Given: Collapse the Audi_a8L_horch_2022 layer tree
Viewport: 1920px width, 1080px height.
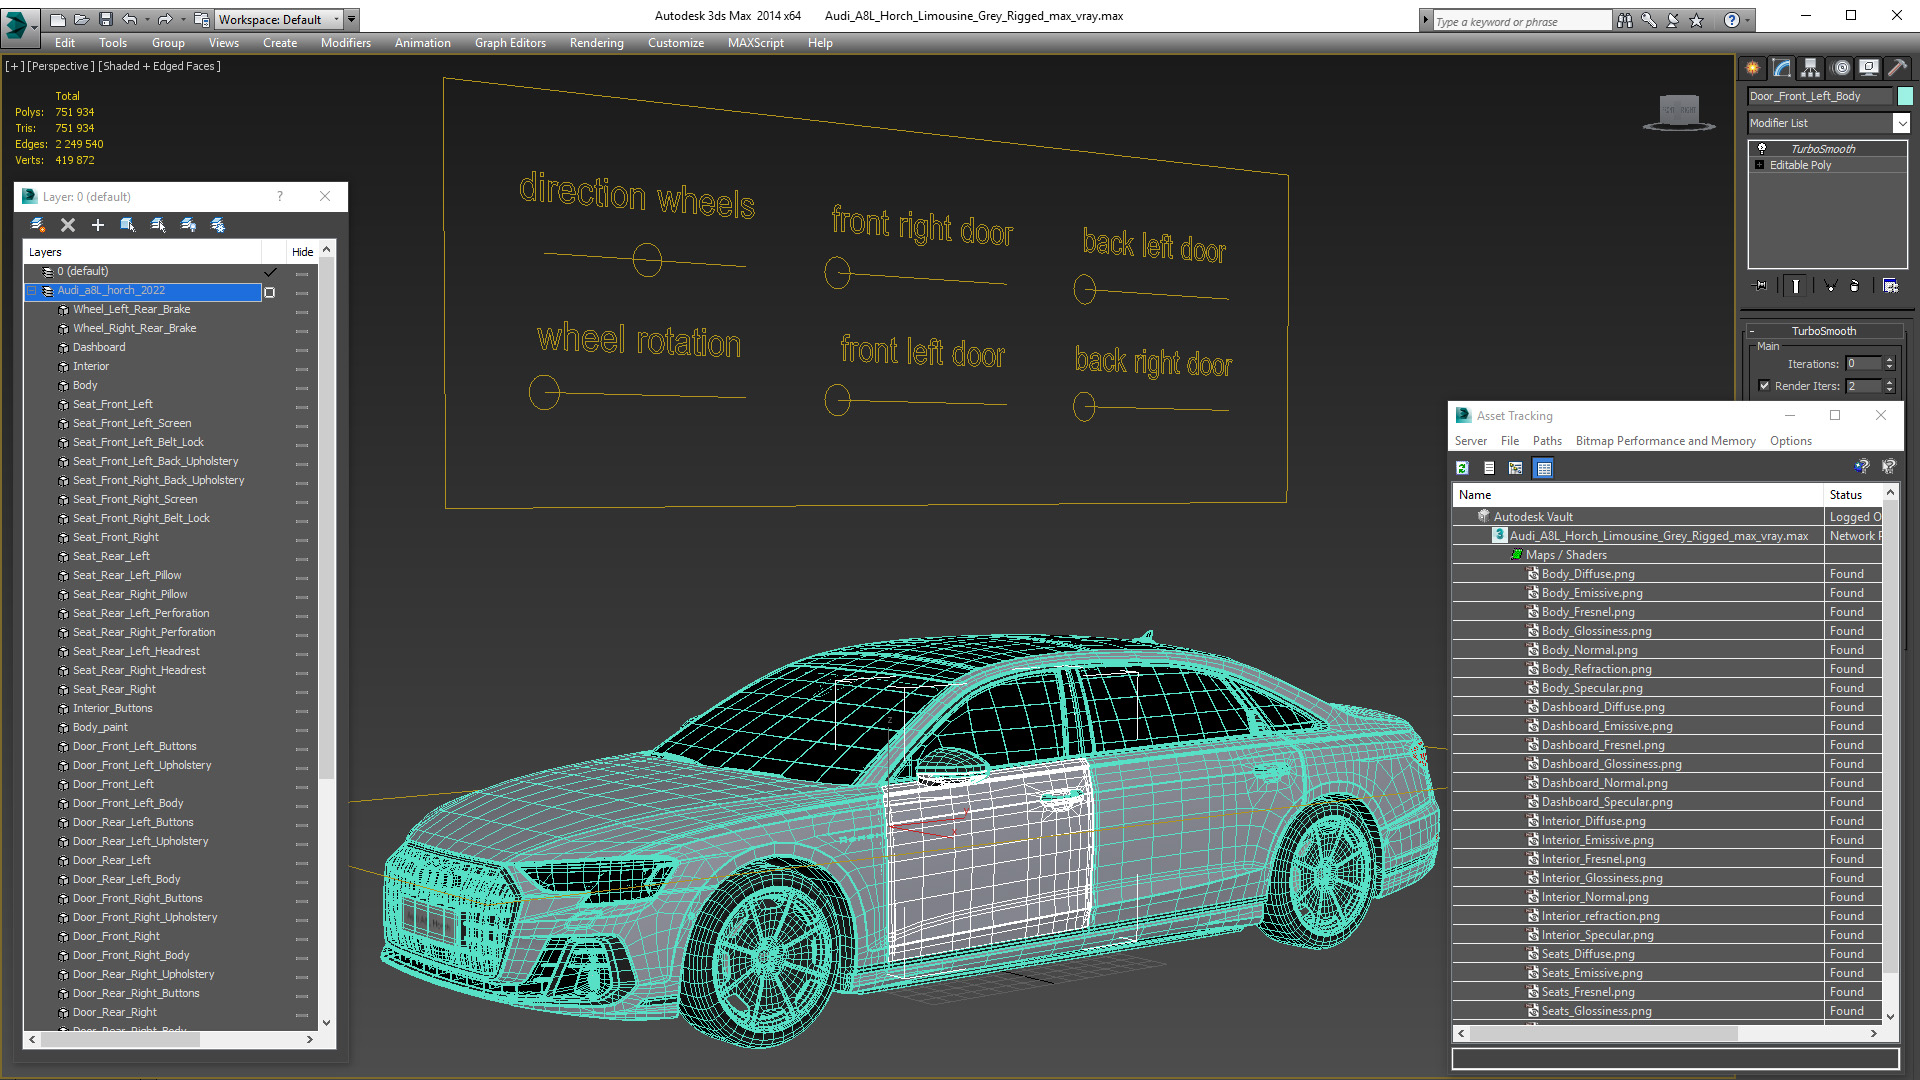Looking at the screenshot, I should point(31,291).
